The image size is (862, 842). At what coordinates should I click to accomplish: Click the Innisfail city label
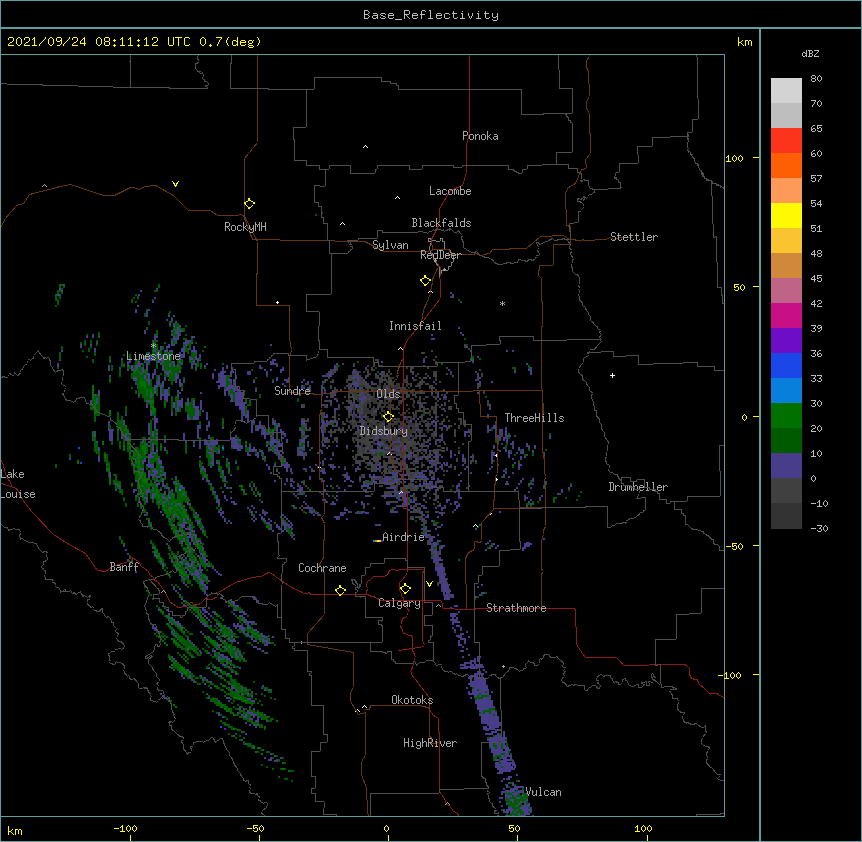click(415, 326)
